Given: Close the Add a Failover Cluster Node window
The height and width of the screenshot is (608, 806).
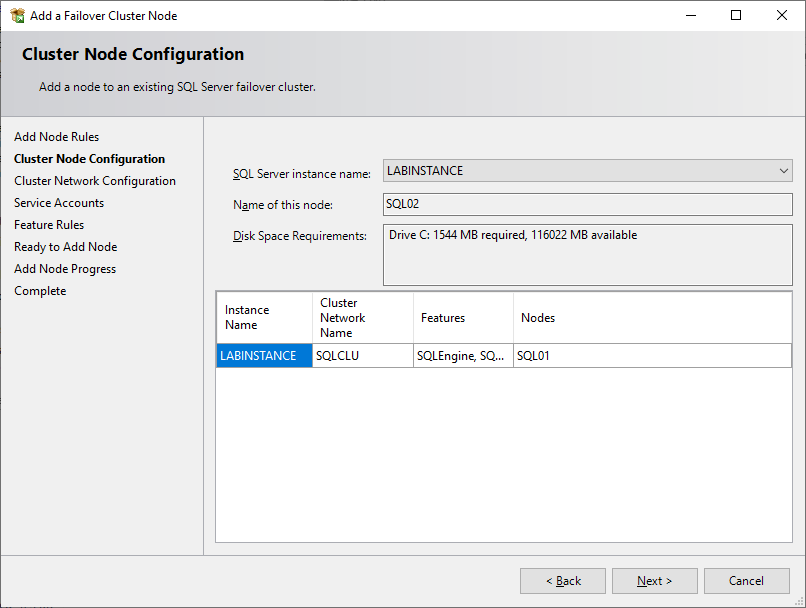Looking at the screenshot, I should [782, 15].
